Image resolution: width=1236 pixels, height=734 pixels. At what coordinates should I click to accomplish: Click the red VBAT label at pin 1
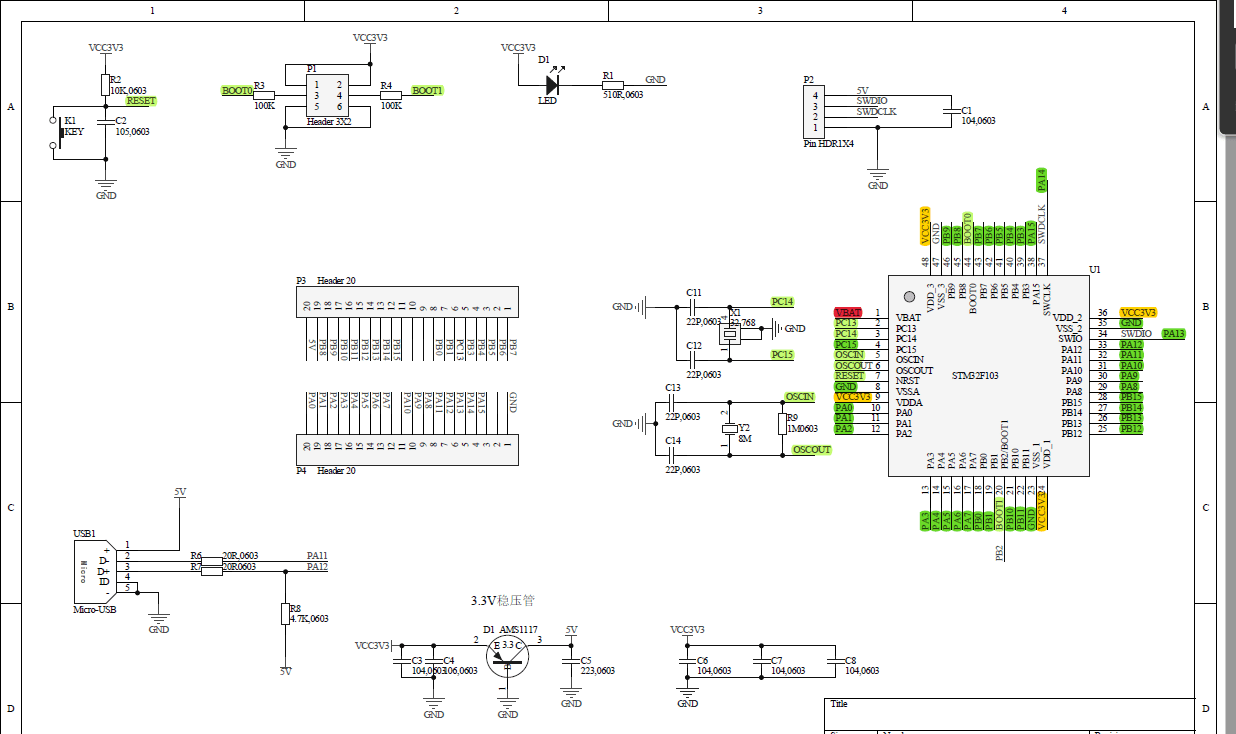tap(848, 313)
